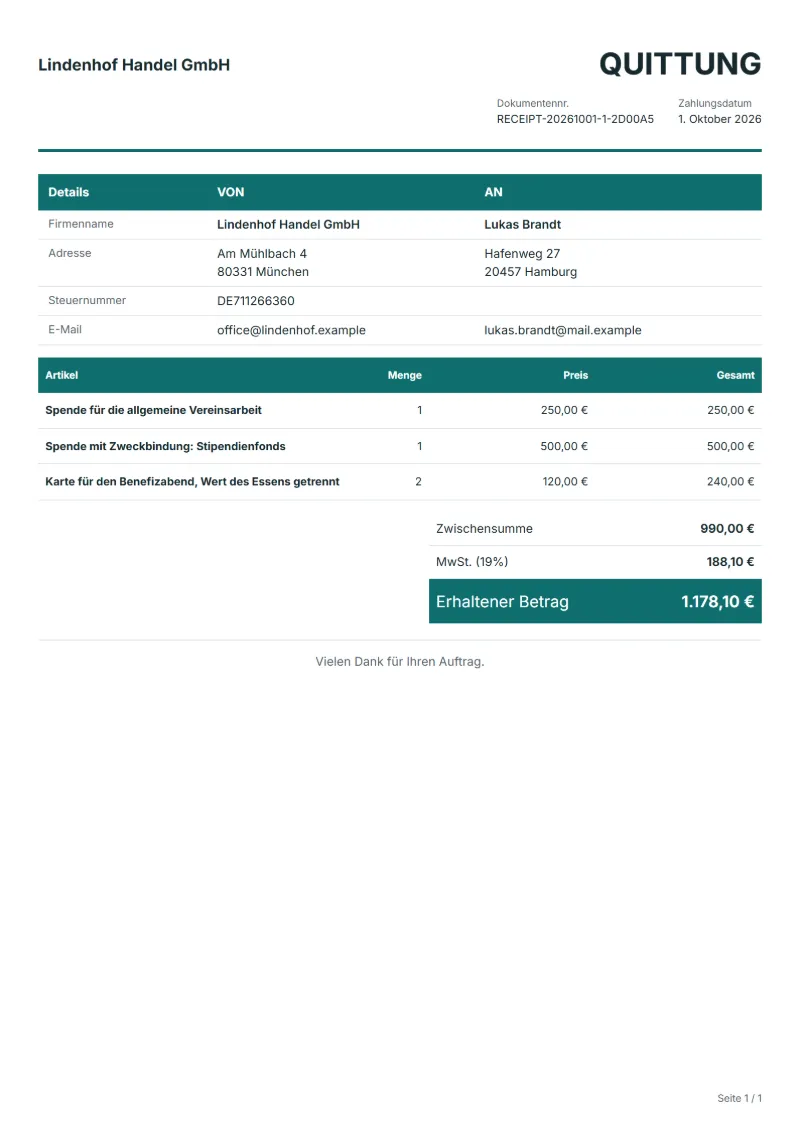Select recipient name Lukas Brandt
800x1131 pixels.
point(522,224)
